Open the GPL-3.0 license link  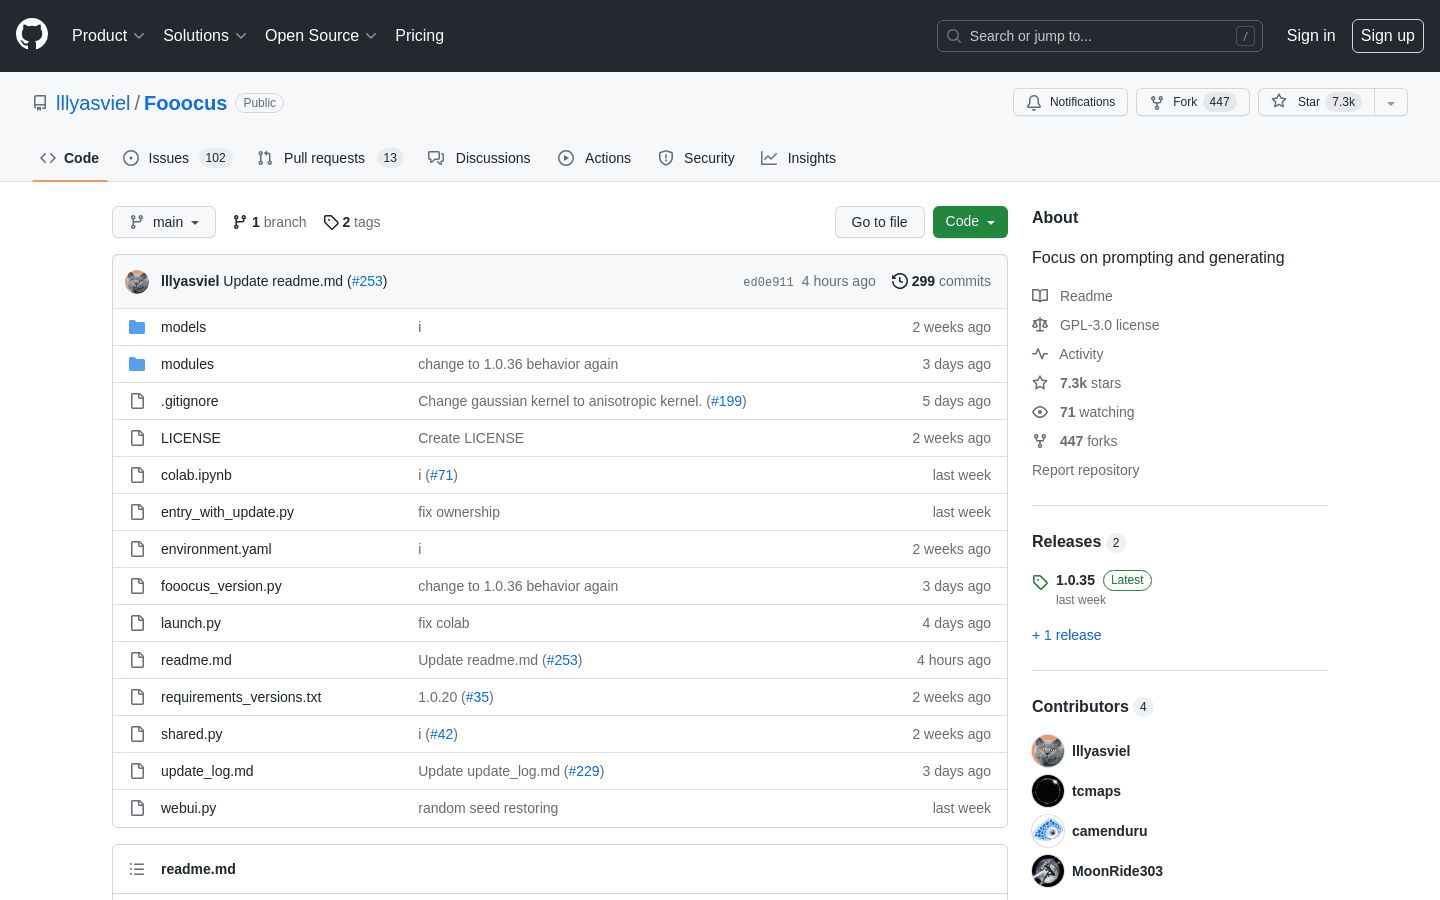tap(1109, 325)
